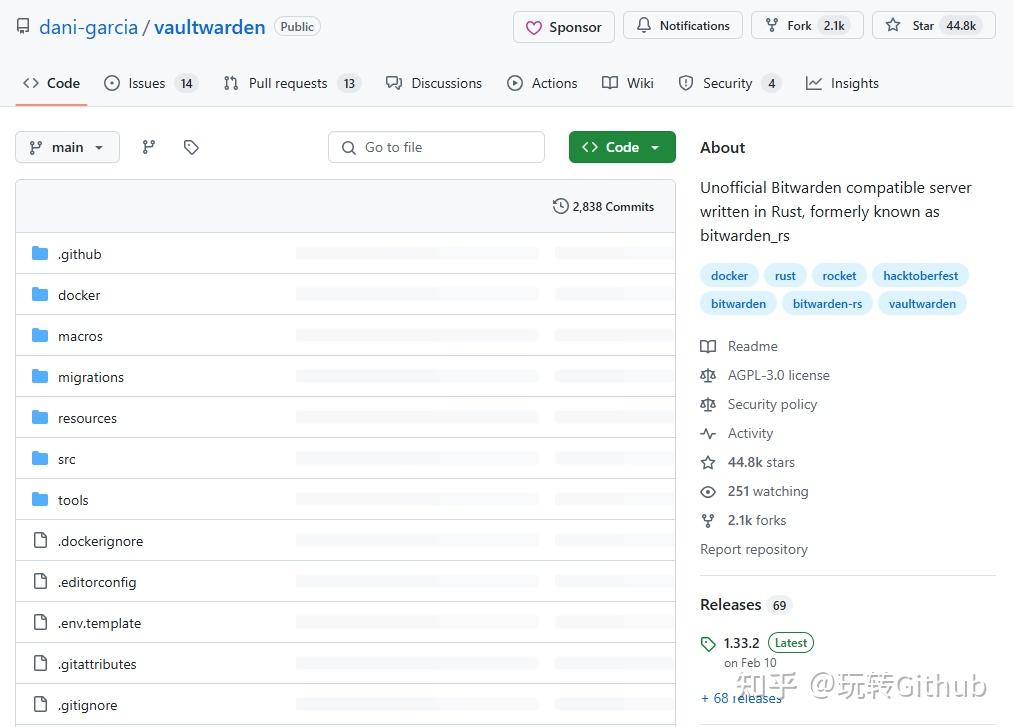The width and height of the screenshot is (1013, 727).
Task: Click the pulse icon beside Activity
Action: coord(708,434)
